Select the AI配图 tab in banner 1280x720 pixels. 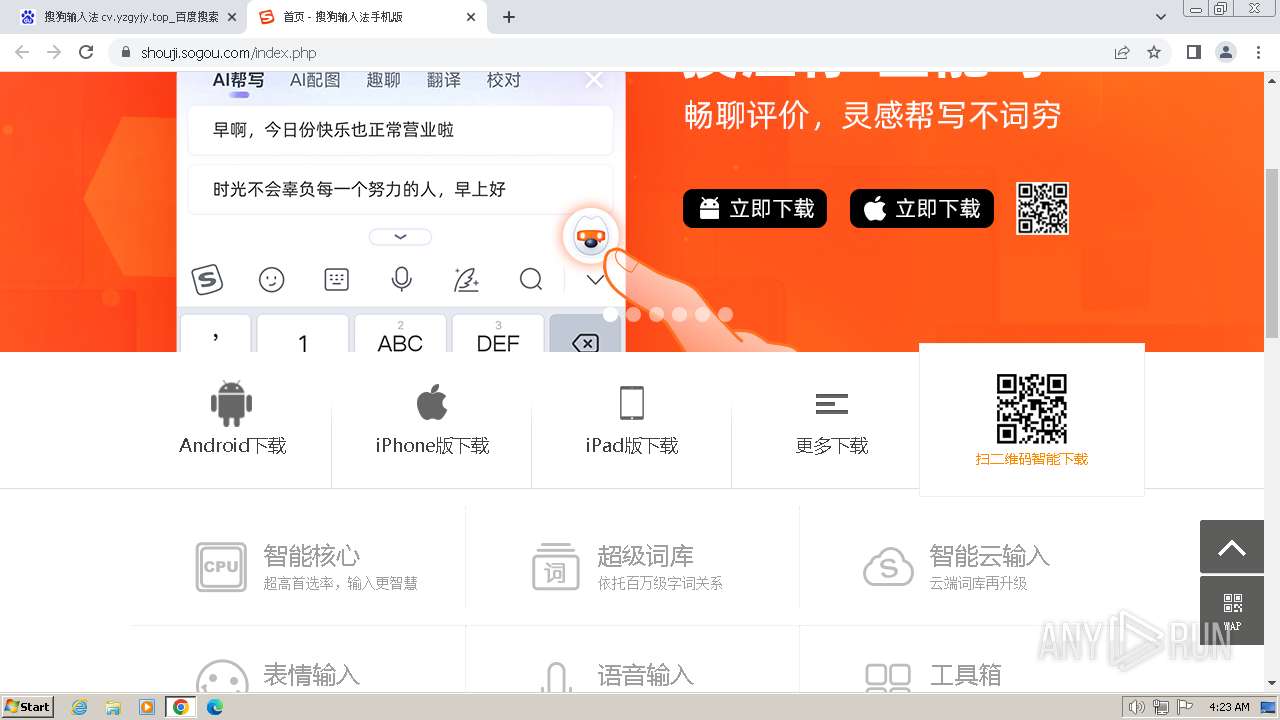[x=315, y=80]
